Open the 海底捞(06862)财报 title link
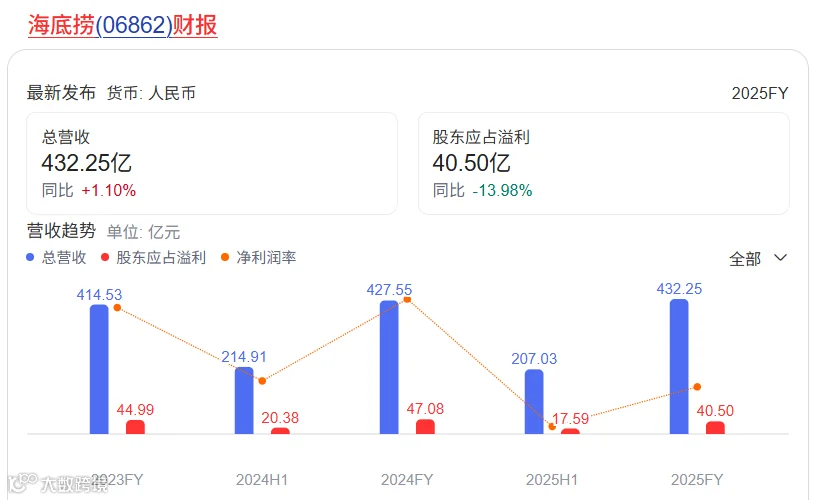 click(x=123, y=25)
